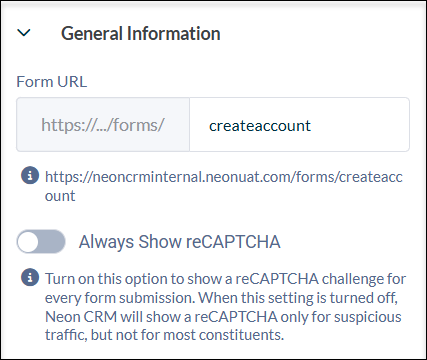This screenshot has width=427, height=360.
Task: Click the Always Show reCAPTCHA label text
Action: pyautogui.click(x=180, y=242)
